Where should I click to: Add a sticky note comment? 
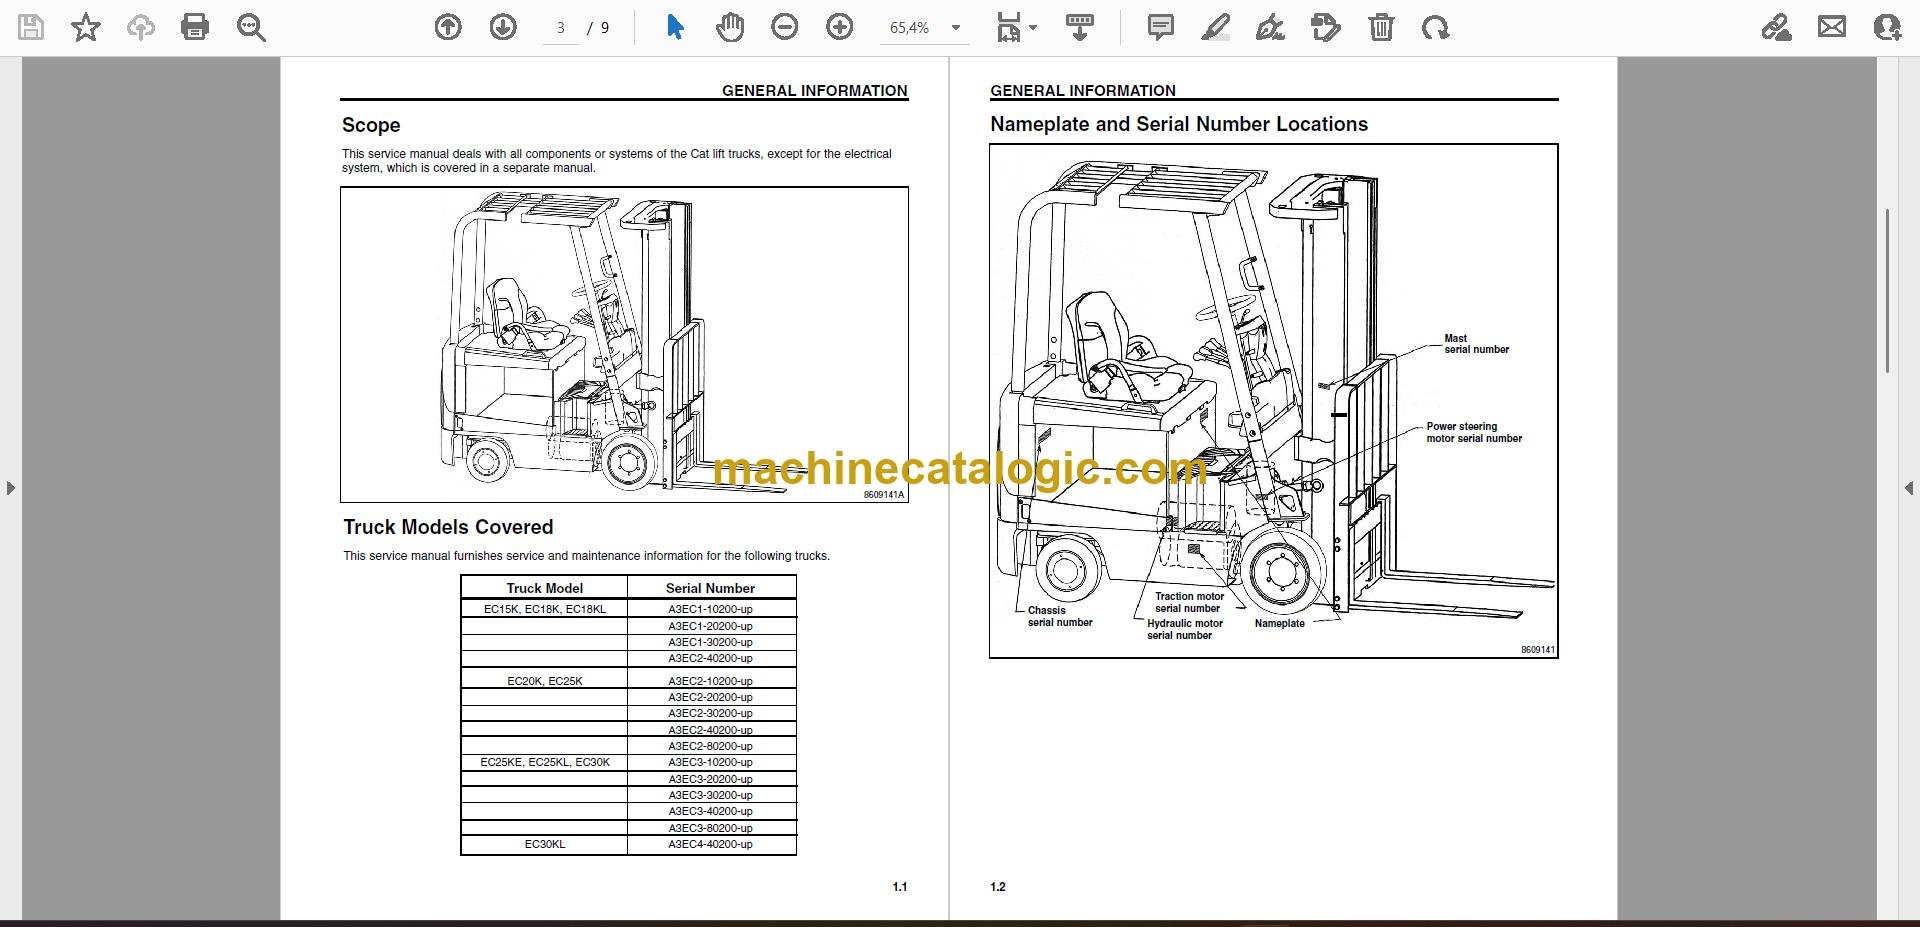[1160, 28]
